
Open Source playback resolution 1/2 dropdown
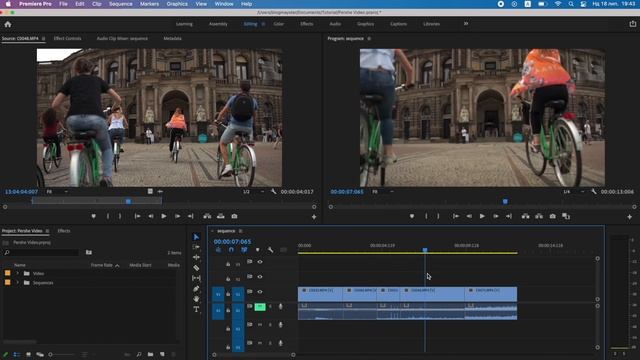(253, 191)
